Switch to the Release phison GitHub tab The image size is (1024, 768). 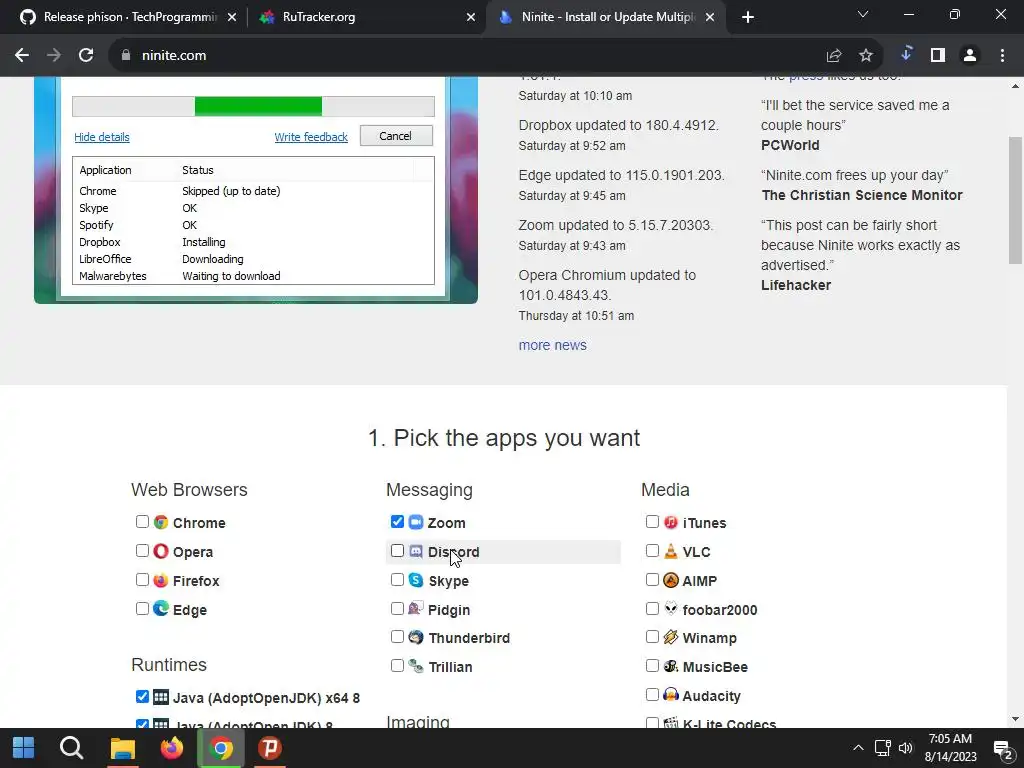click(129, 17)
